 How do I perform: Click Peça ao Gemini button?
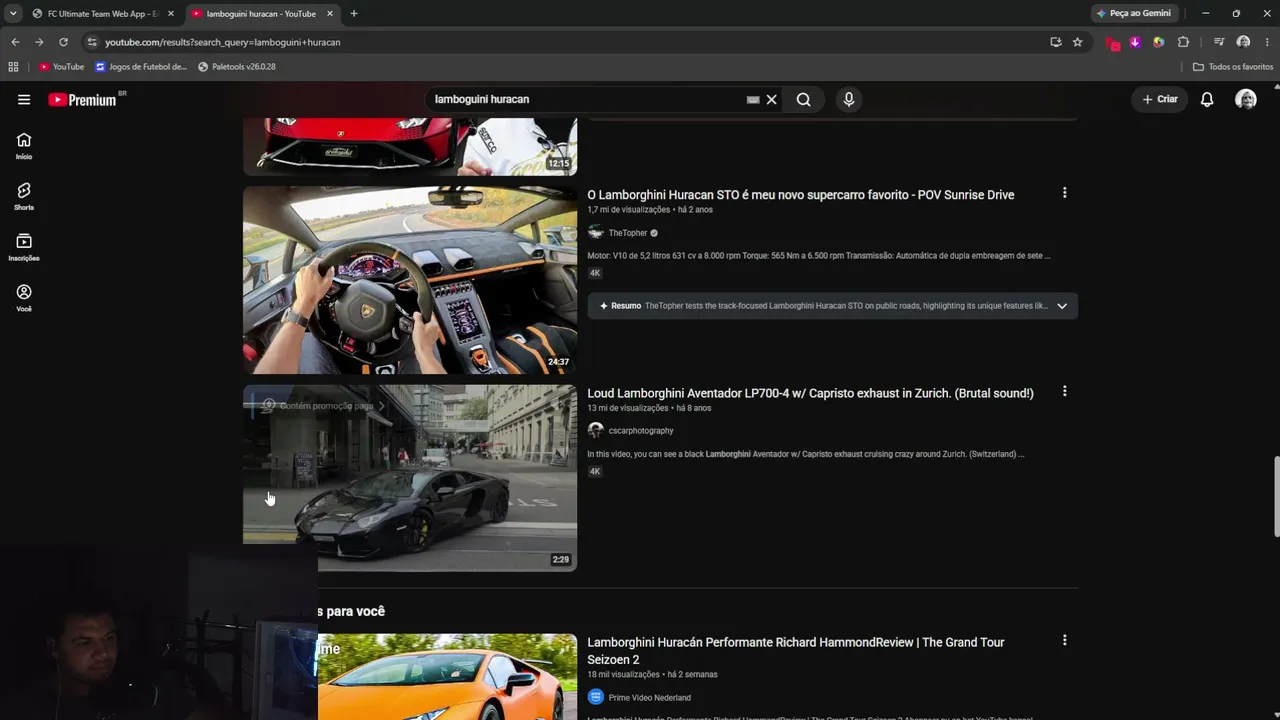click(1133, 14)
